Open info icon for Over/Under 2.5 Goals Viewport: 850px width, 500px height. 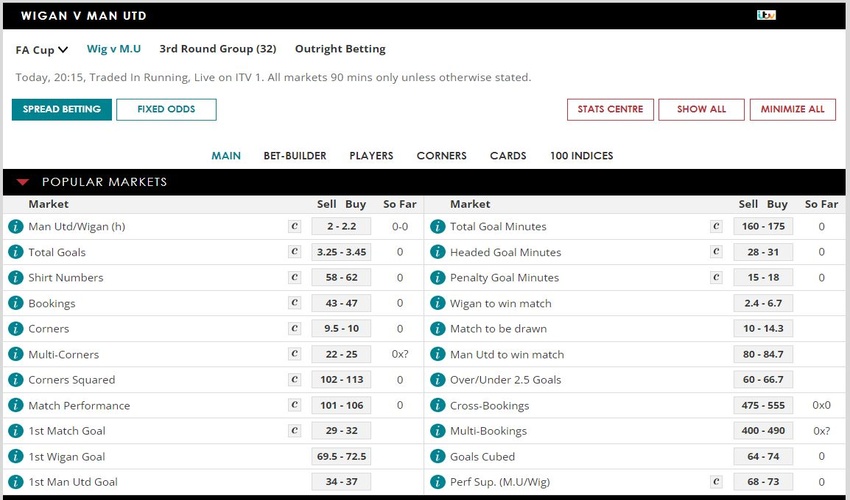click(x=437, y=380)
